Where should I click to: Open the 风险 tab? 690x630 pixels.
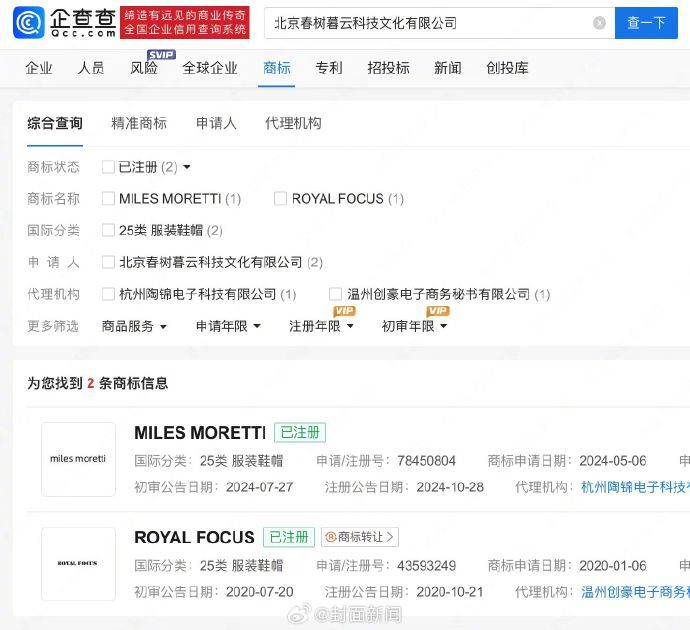point(143,68)
